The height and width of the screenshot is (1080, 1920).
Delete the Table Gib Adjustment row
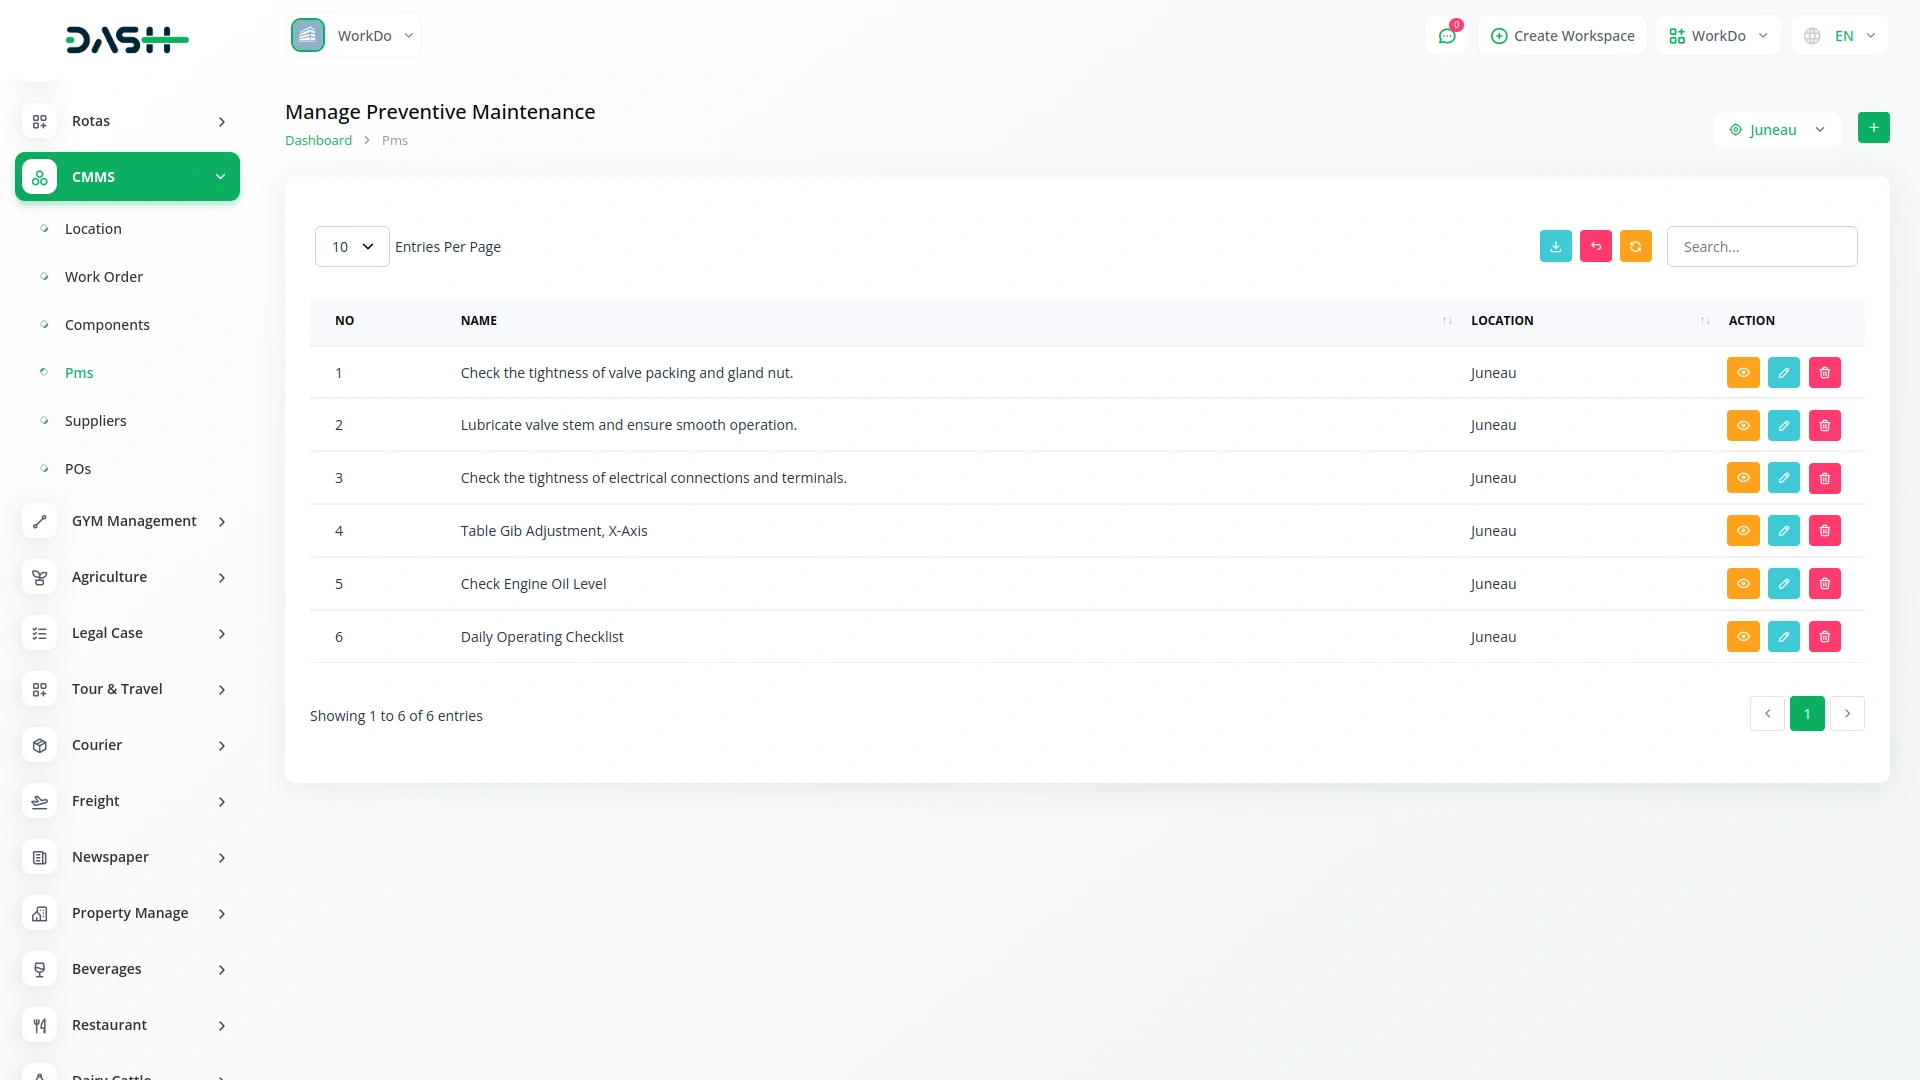(x=1824, y=531)
